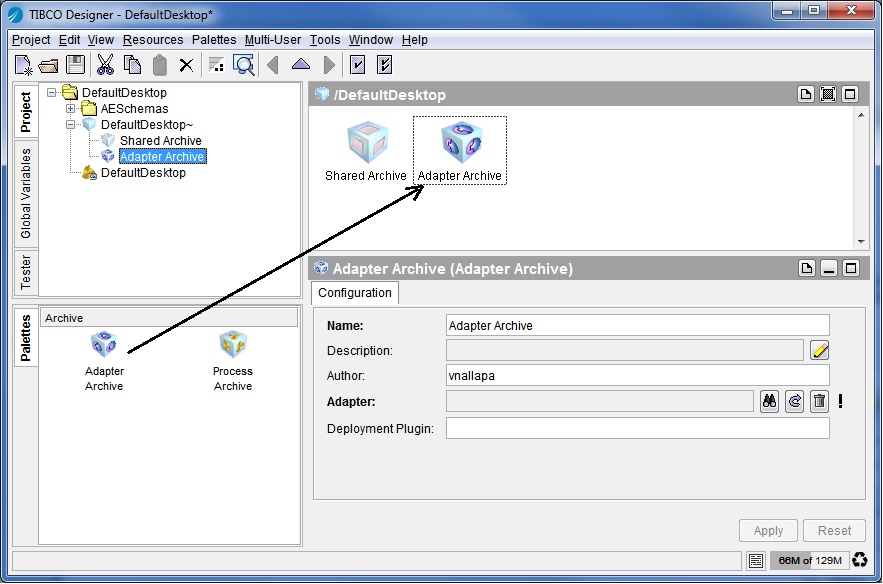Click in the Author input field
Screen dimensions: 883x584
coord(637,376)
